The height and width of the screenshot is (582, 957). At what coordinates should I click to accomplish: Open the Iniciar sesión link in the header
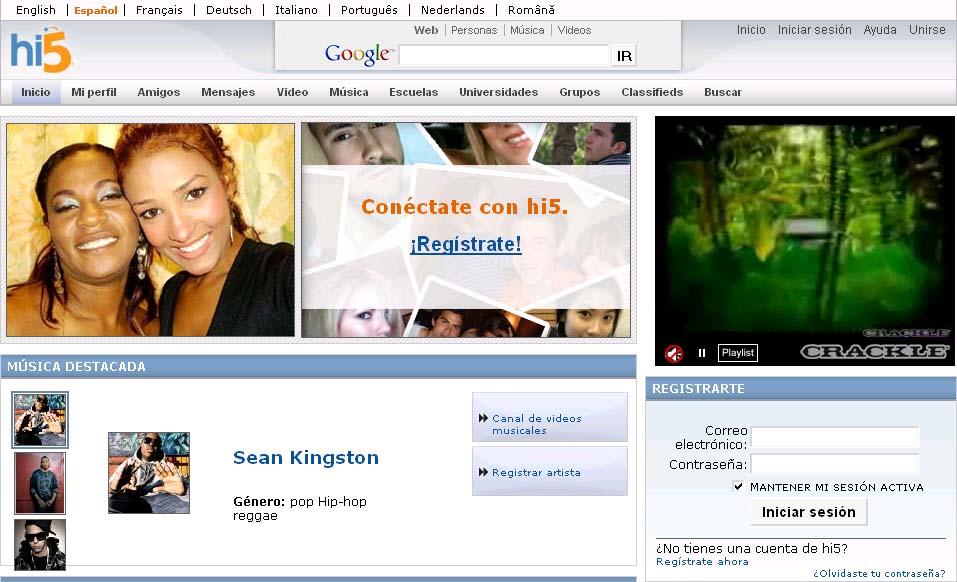point(815,29)
